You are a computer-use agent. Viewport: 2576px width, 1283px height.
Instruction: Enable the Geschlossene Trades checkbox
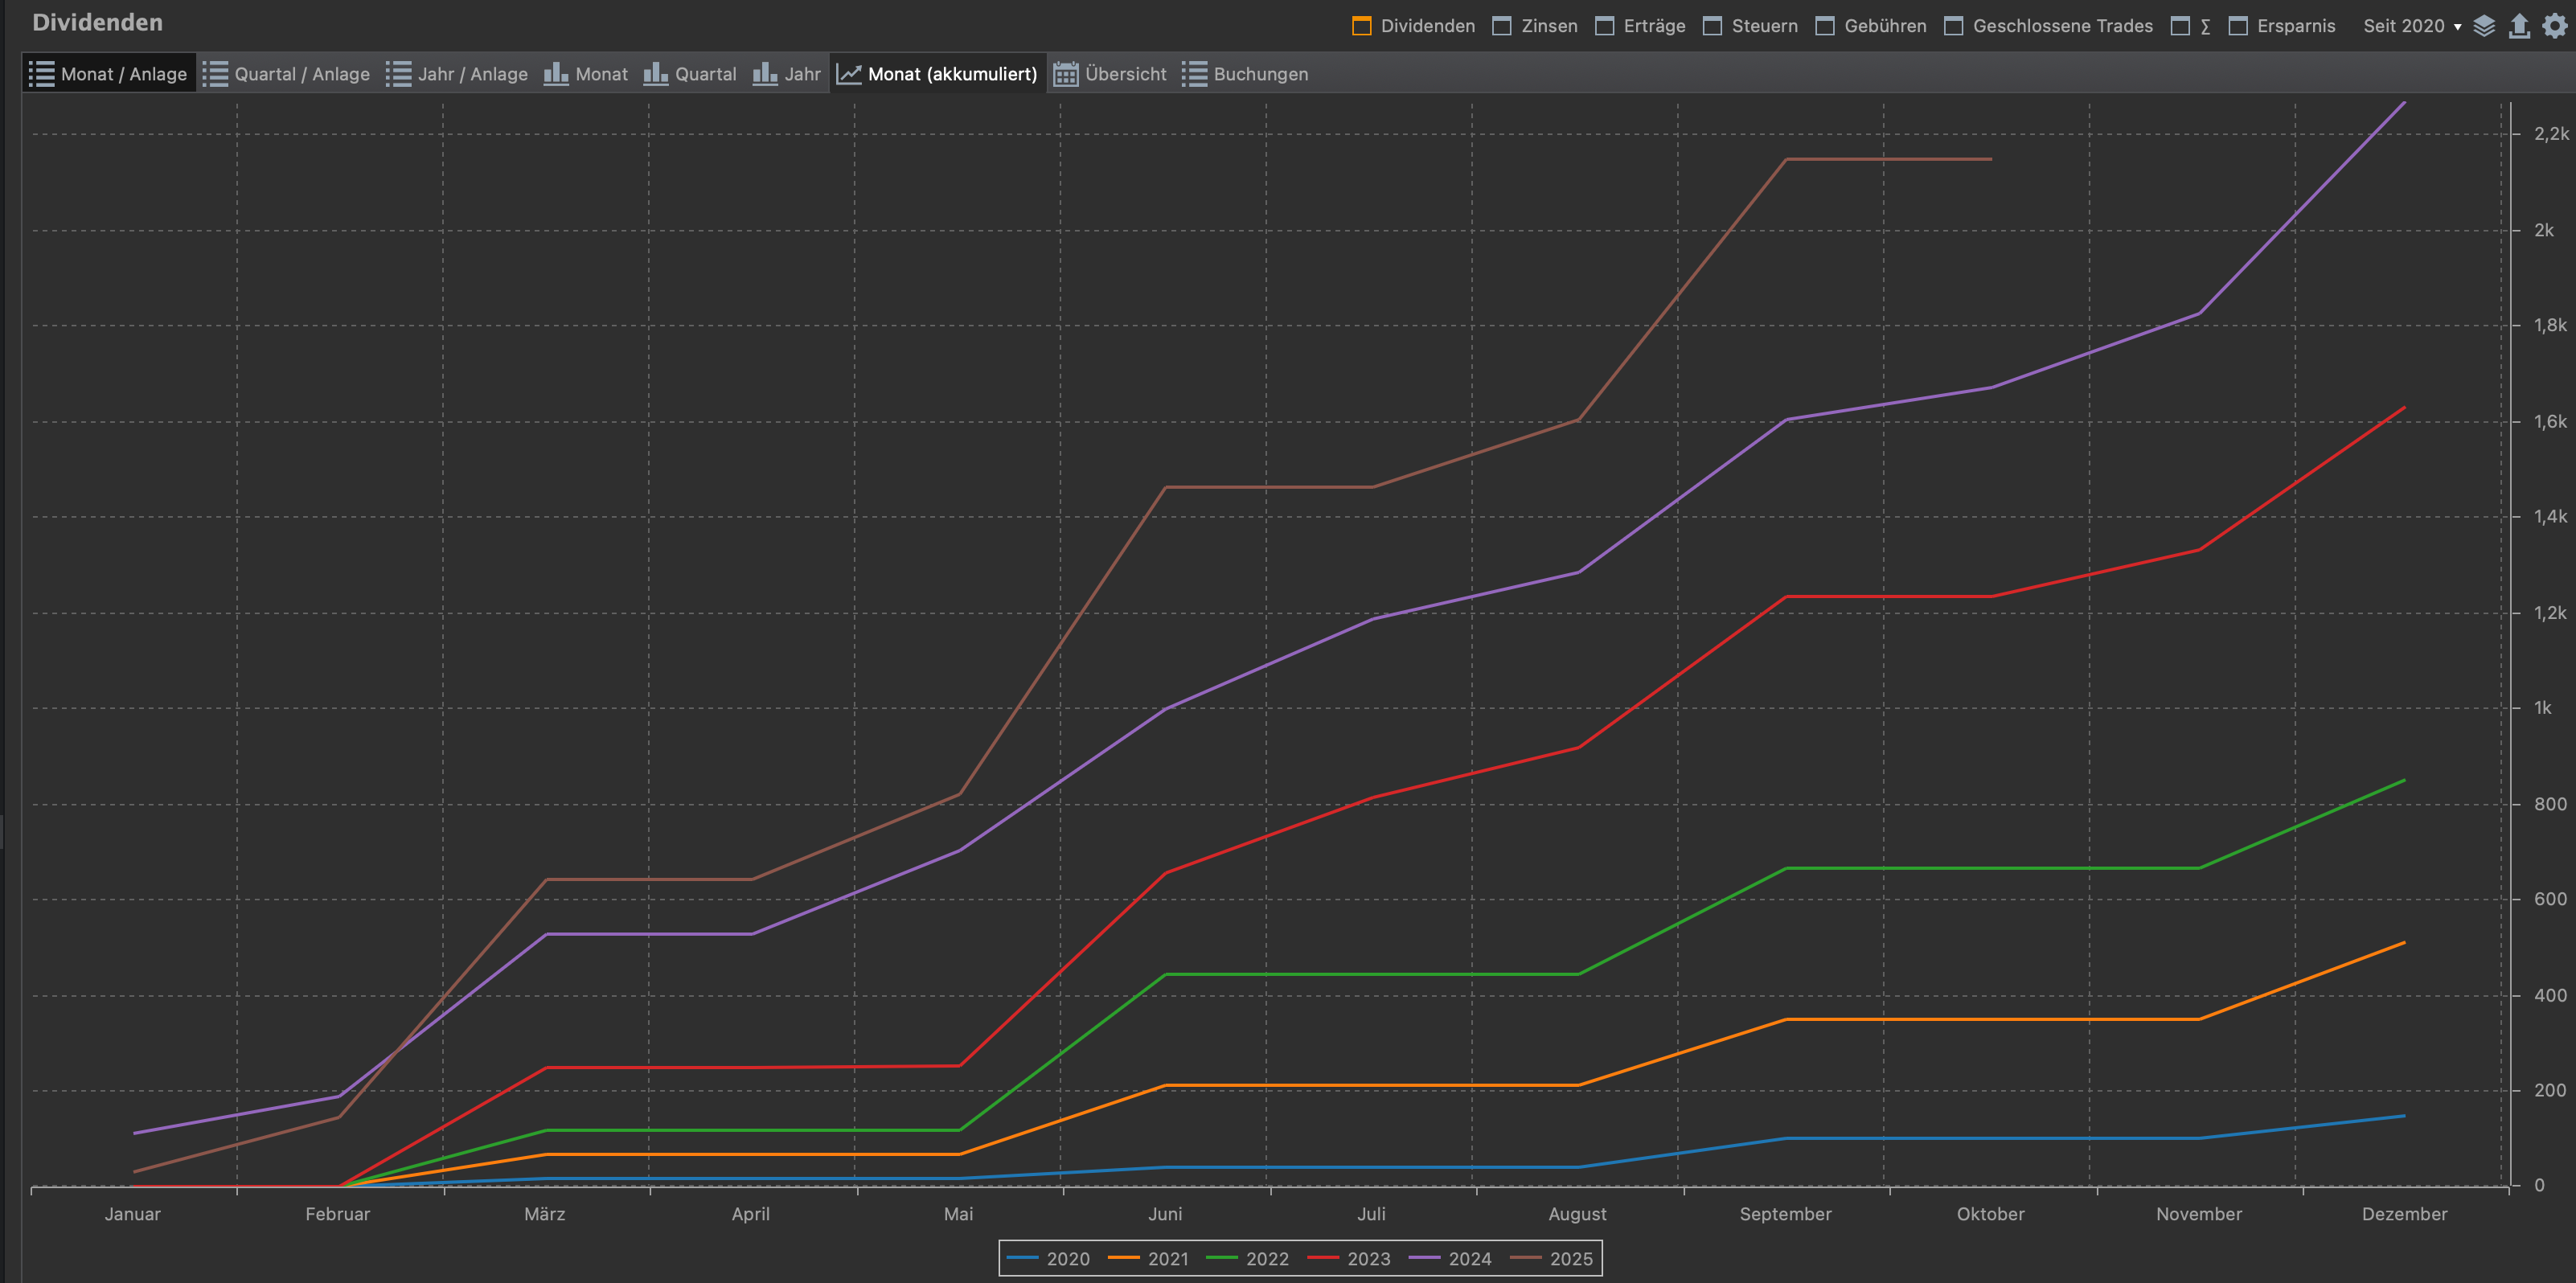click(x=1953, y=26)
